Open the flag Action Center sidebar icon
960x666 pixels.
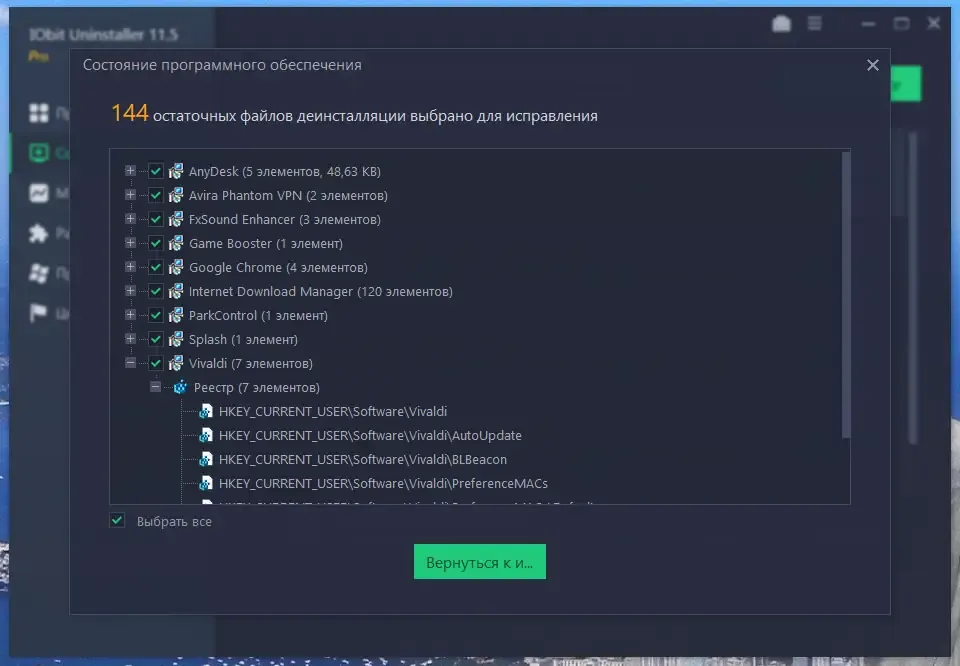pos(39,313)
